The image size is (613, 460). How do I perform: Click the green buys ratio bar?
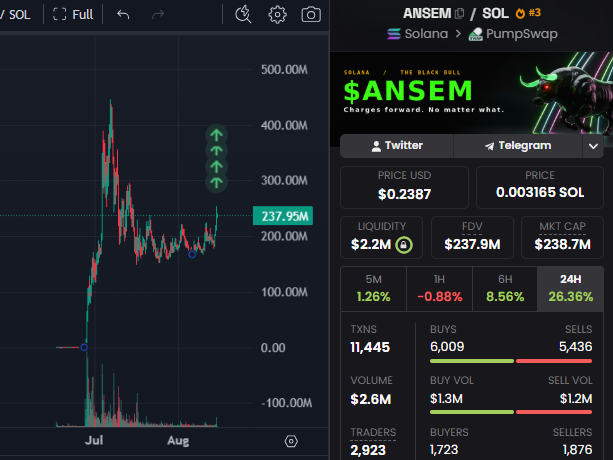472,361
